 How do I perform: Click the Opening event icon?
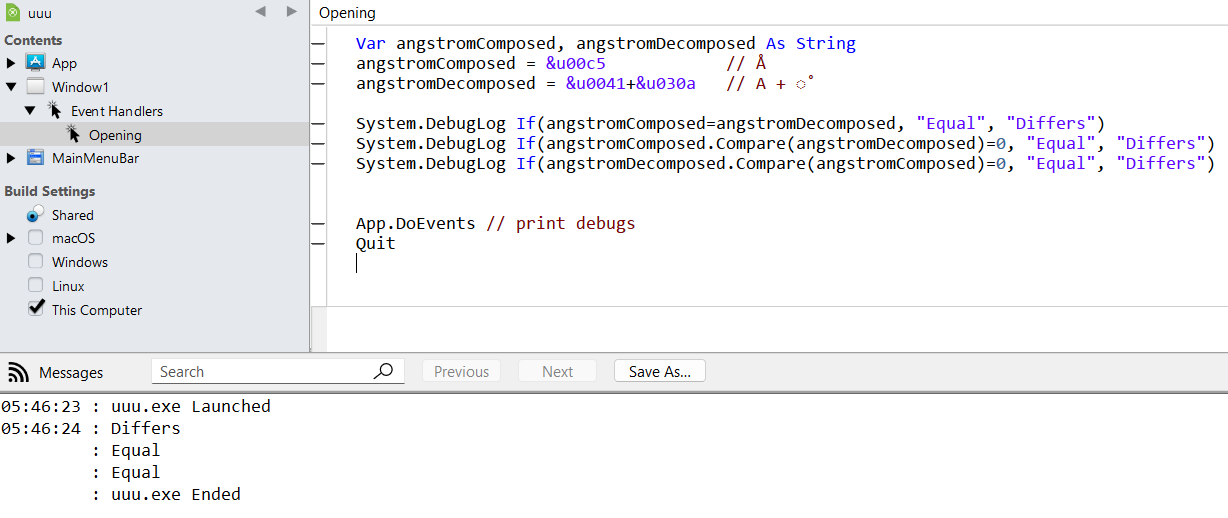pyautogui.click(x=72, y=134)
